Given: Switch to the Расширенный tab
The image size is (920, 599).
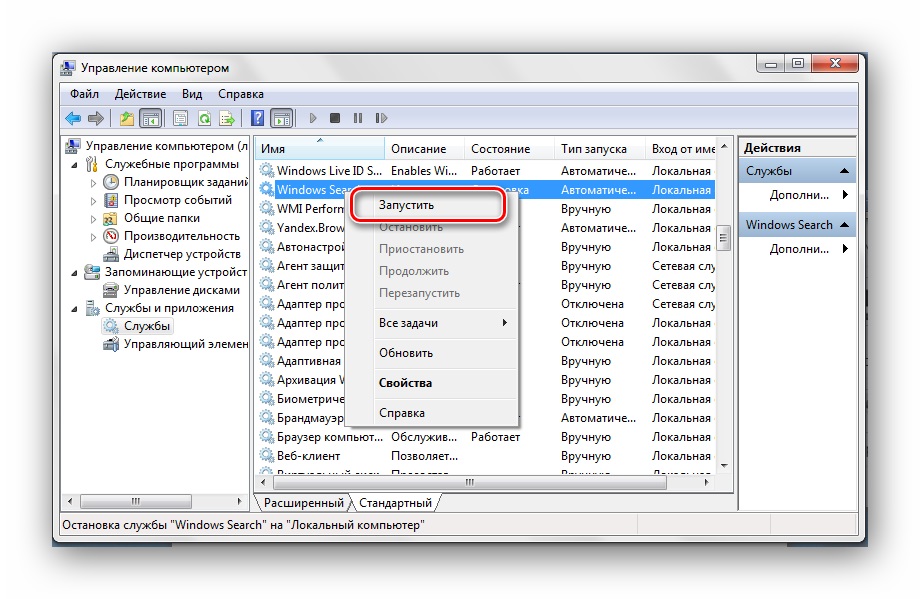Looking at the screenshot, I should coord(303,503).
